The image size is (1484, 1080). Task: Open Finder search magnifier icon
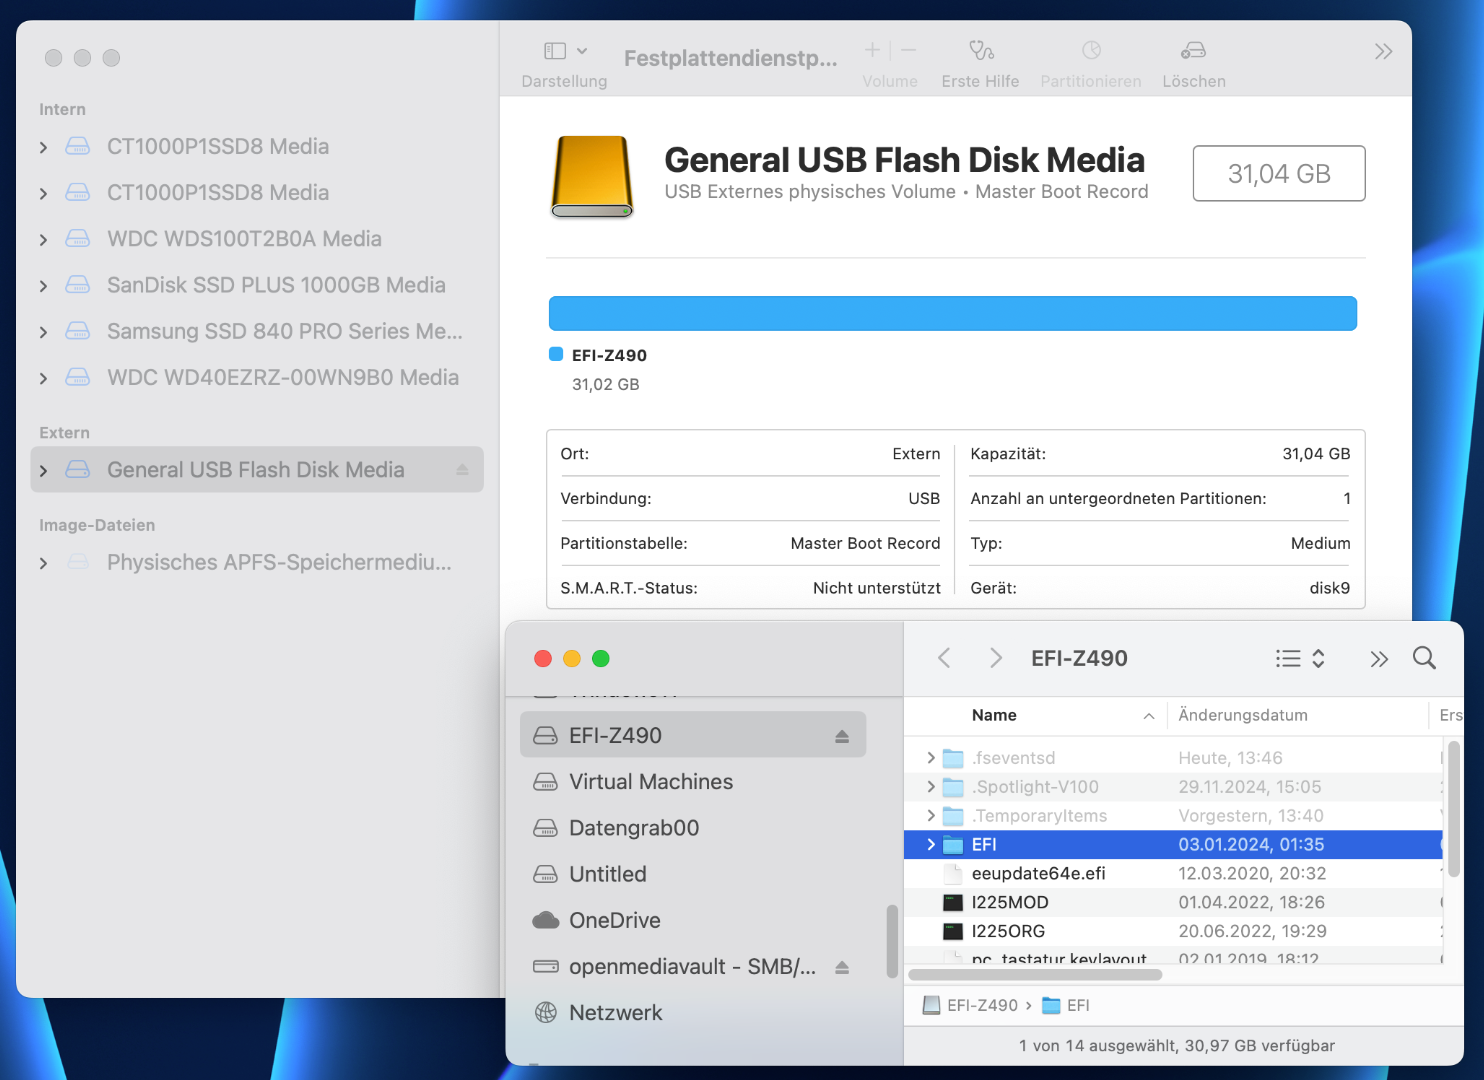pyautogui.click(x=1424, y=658)
